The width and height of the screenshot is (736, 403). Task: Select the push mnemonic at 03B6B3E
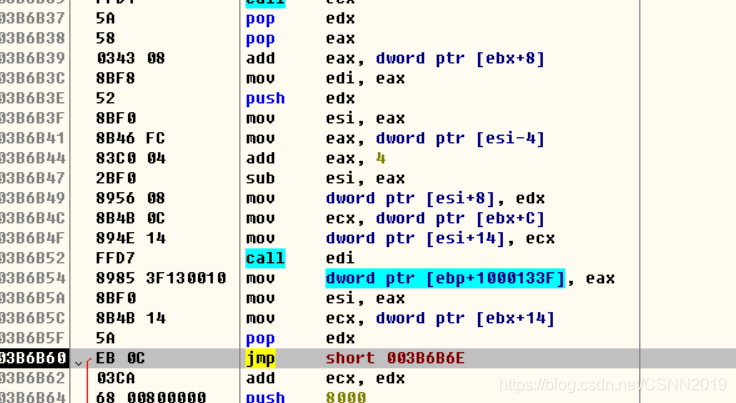pos(265,98)
